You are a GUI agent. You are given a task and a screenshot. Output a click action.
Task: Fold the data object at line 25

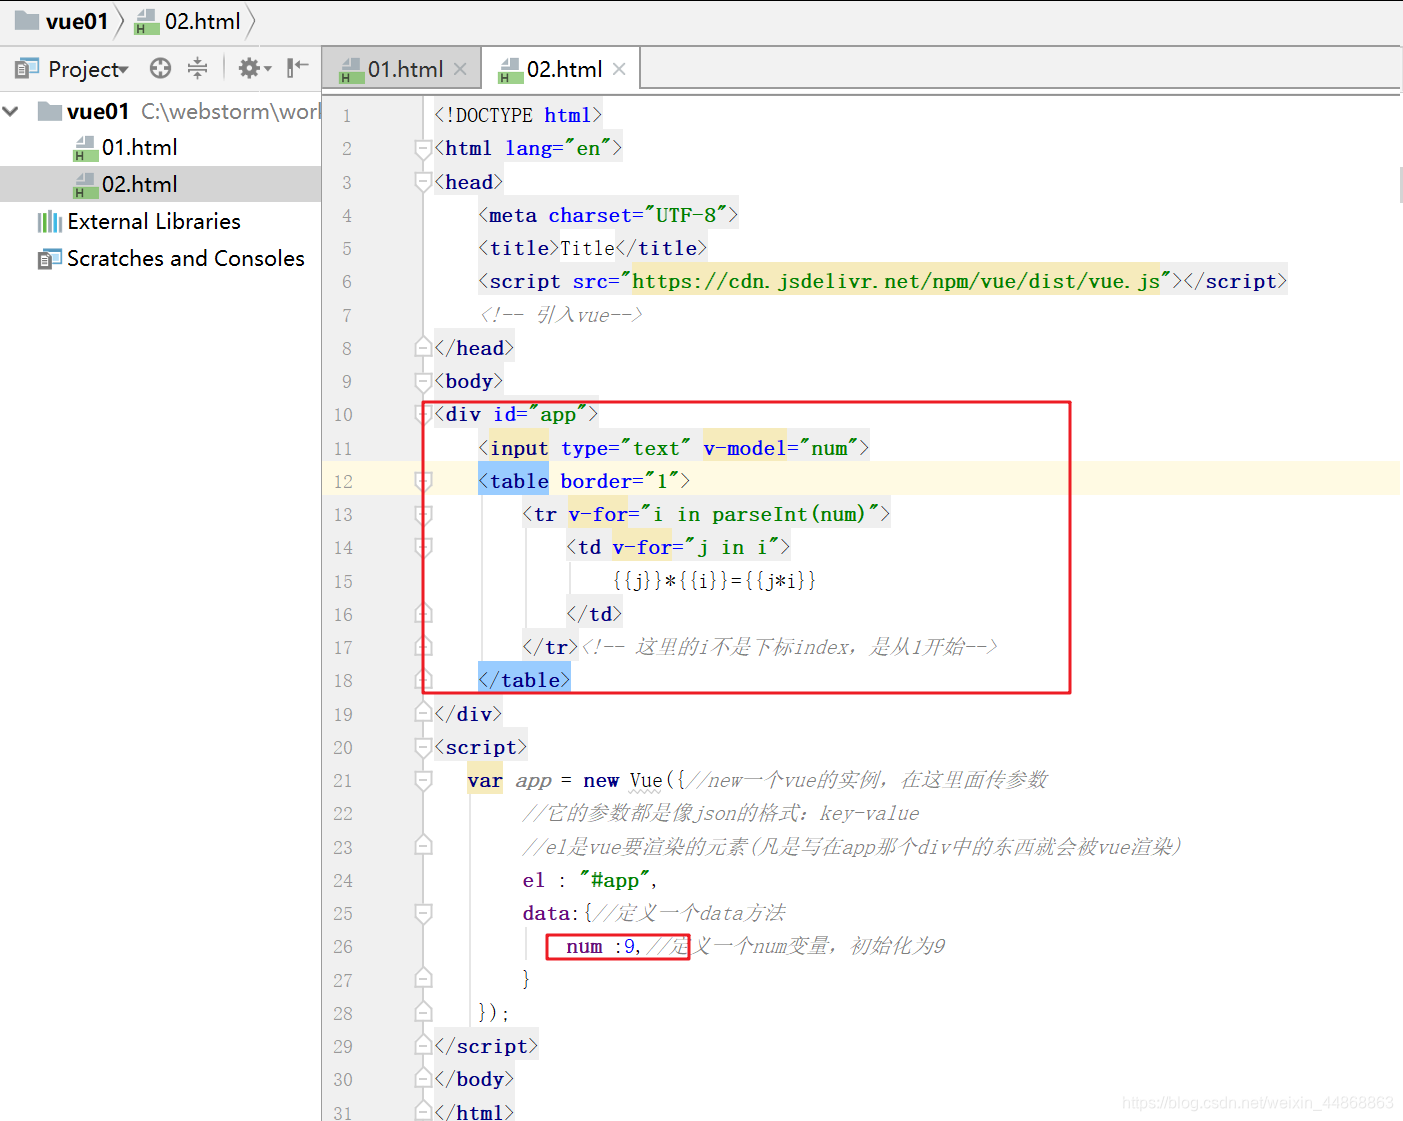tap(423, 913)
